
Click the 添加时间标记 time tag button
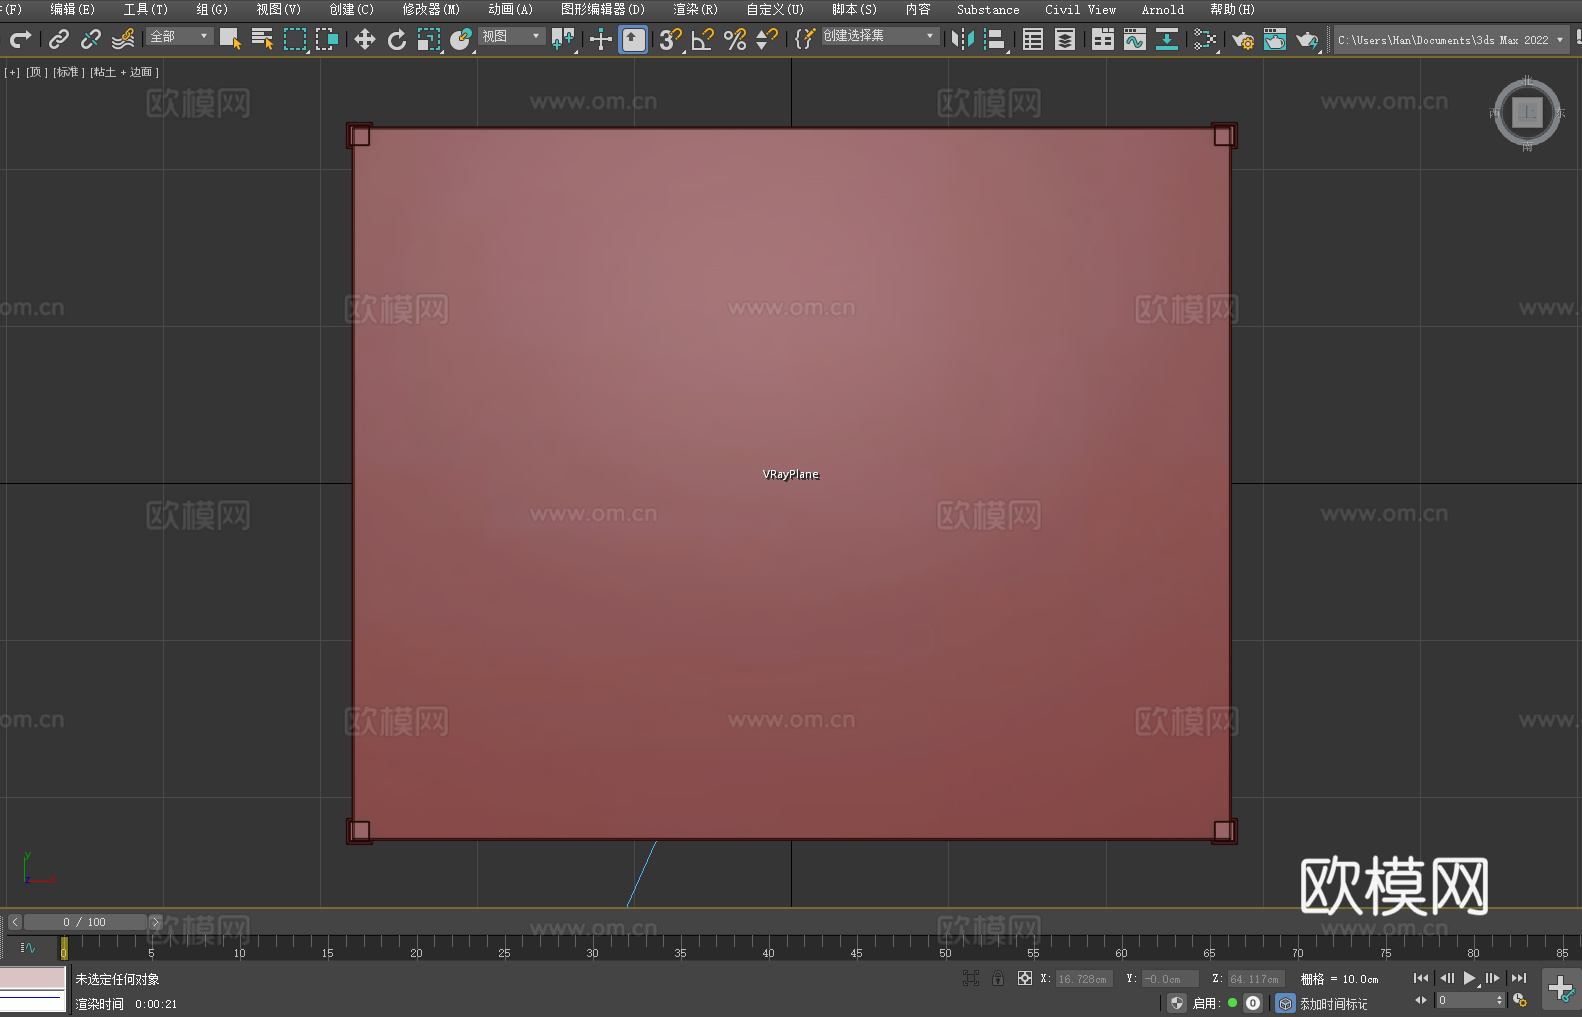point(1334,1004)
